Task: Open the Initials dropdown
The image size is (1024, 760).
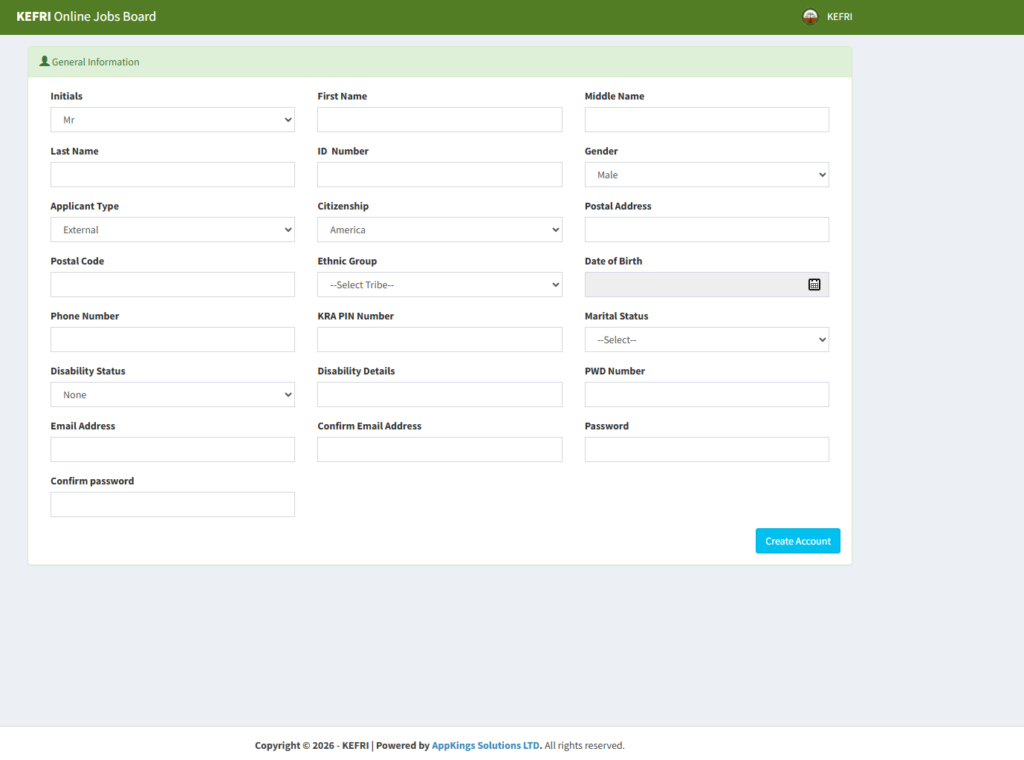Action: click(172, 120)
